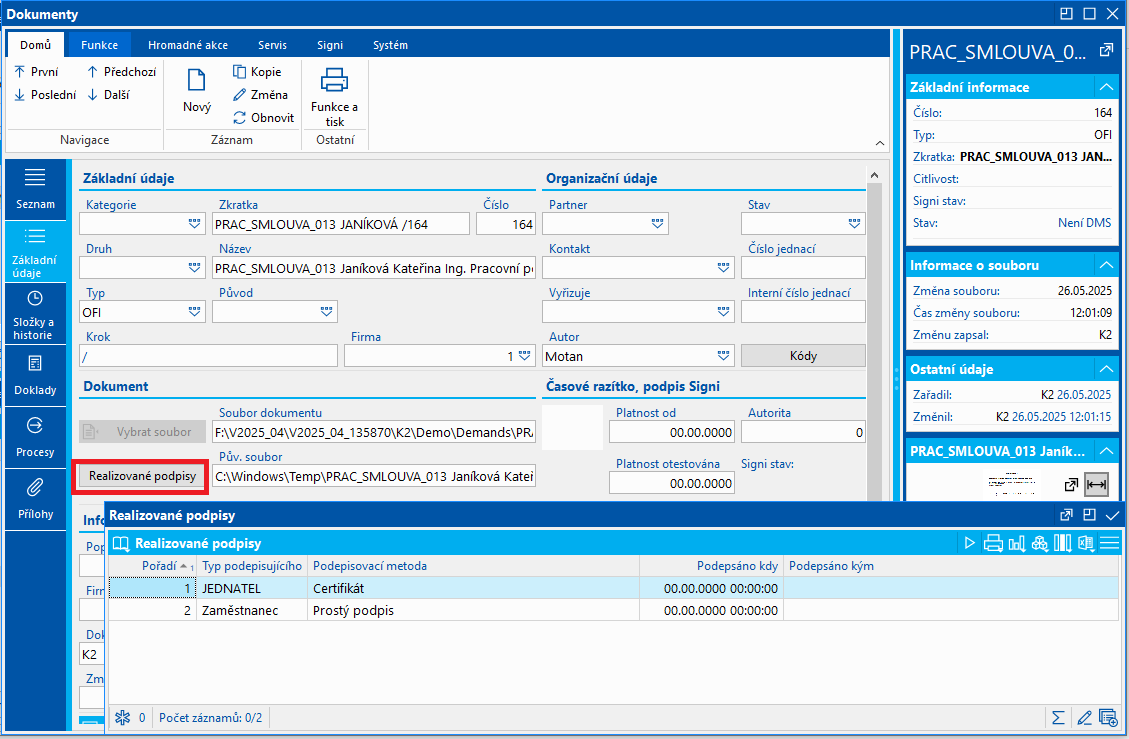Screen dimensions: 1129x739
Task: Click the Zkratka input field
Action: [x=341, y=224]
